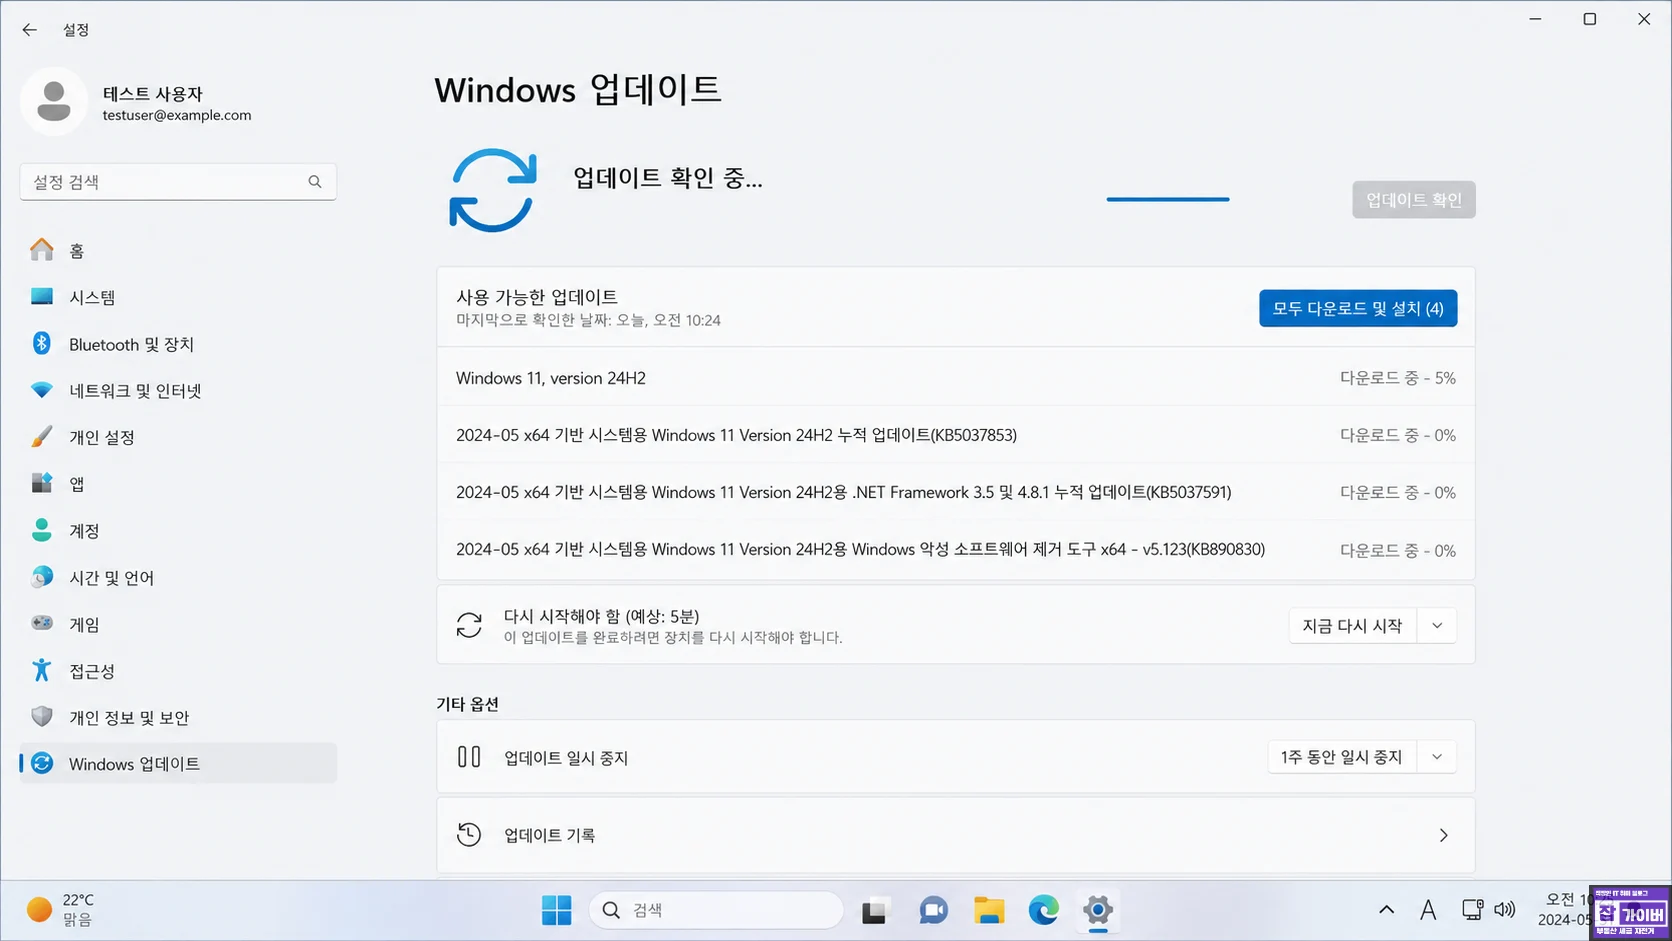Open the Bluetooth 및 장치 icon
Screen dimensions: 1672x941
click(42, 344)
